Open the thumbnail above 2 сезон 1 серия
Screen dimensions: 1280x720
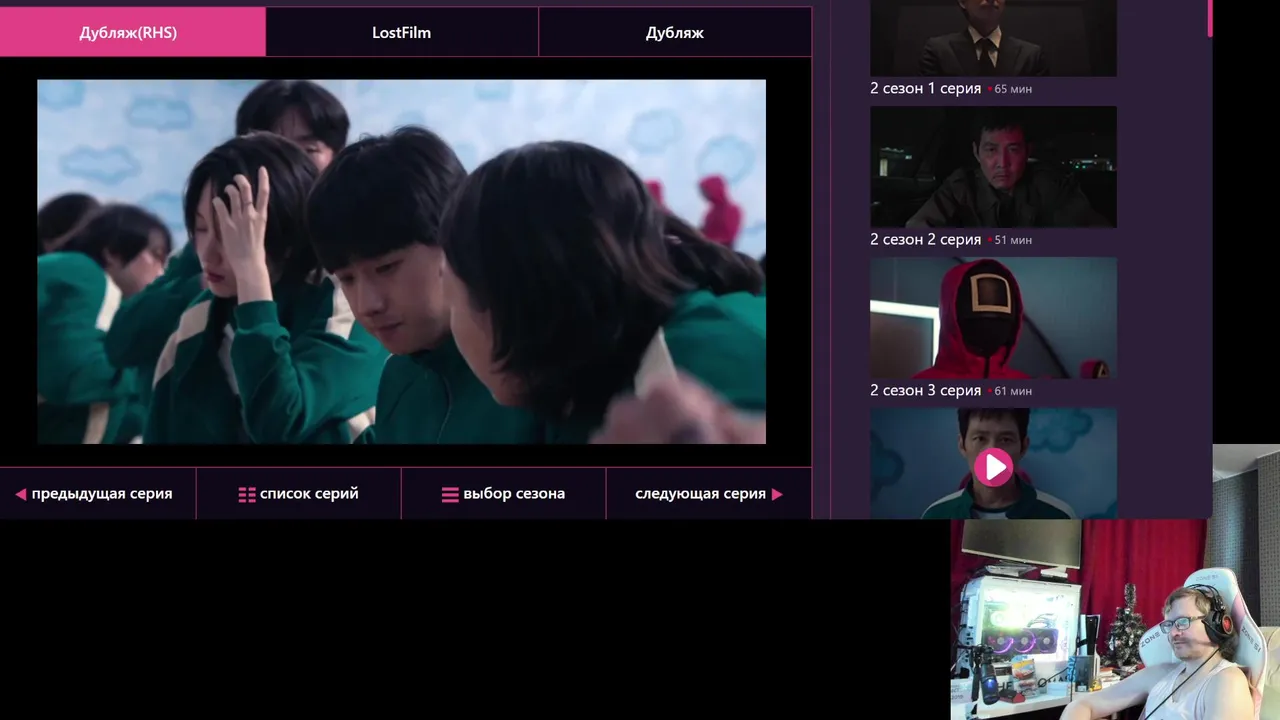(993, 38)
